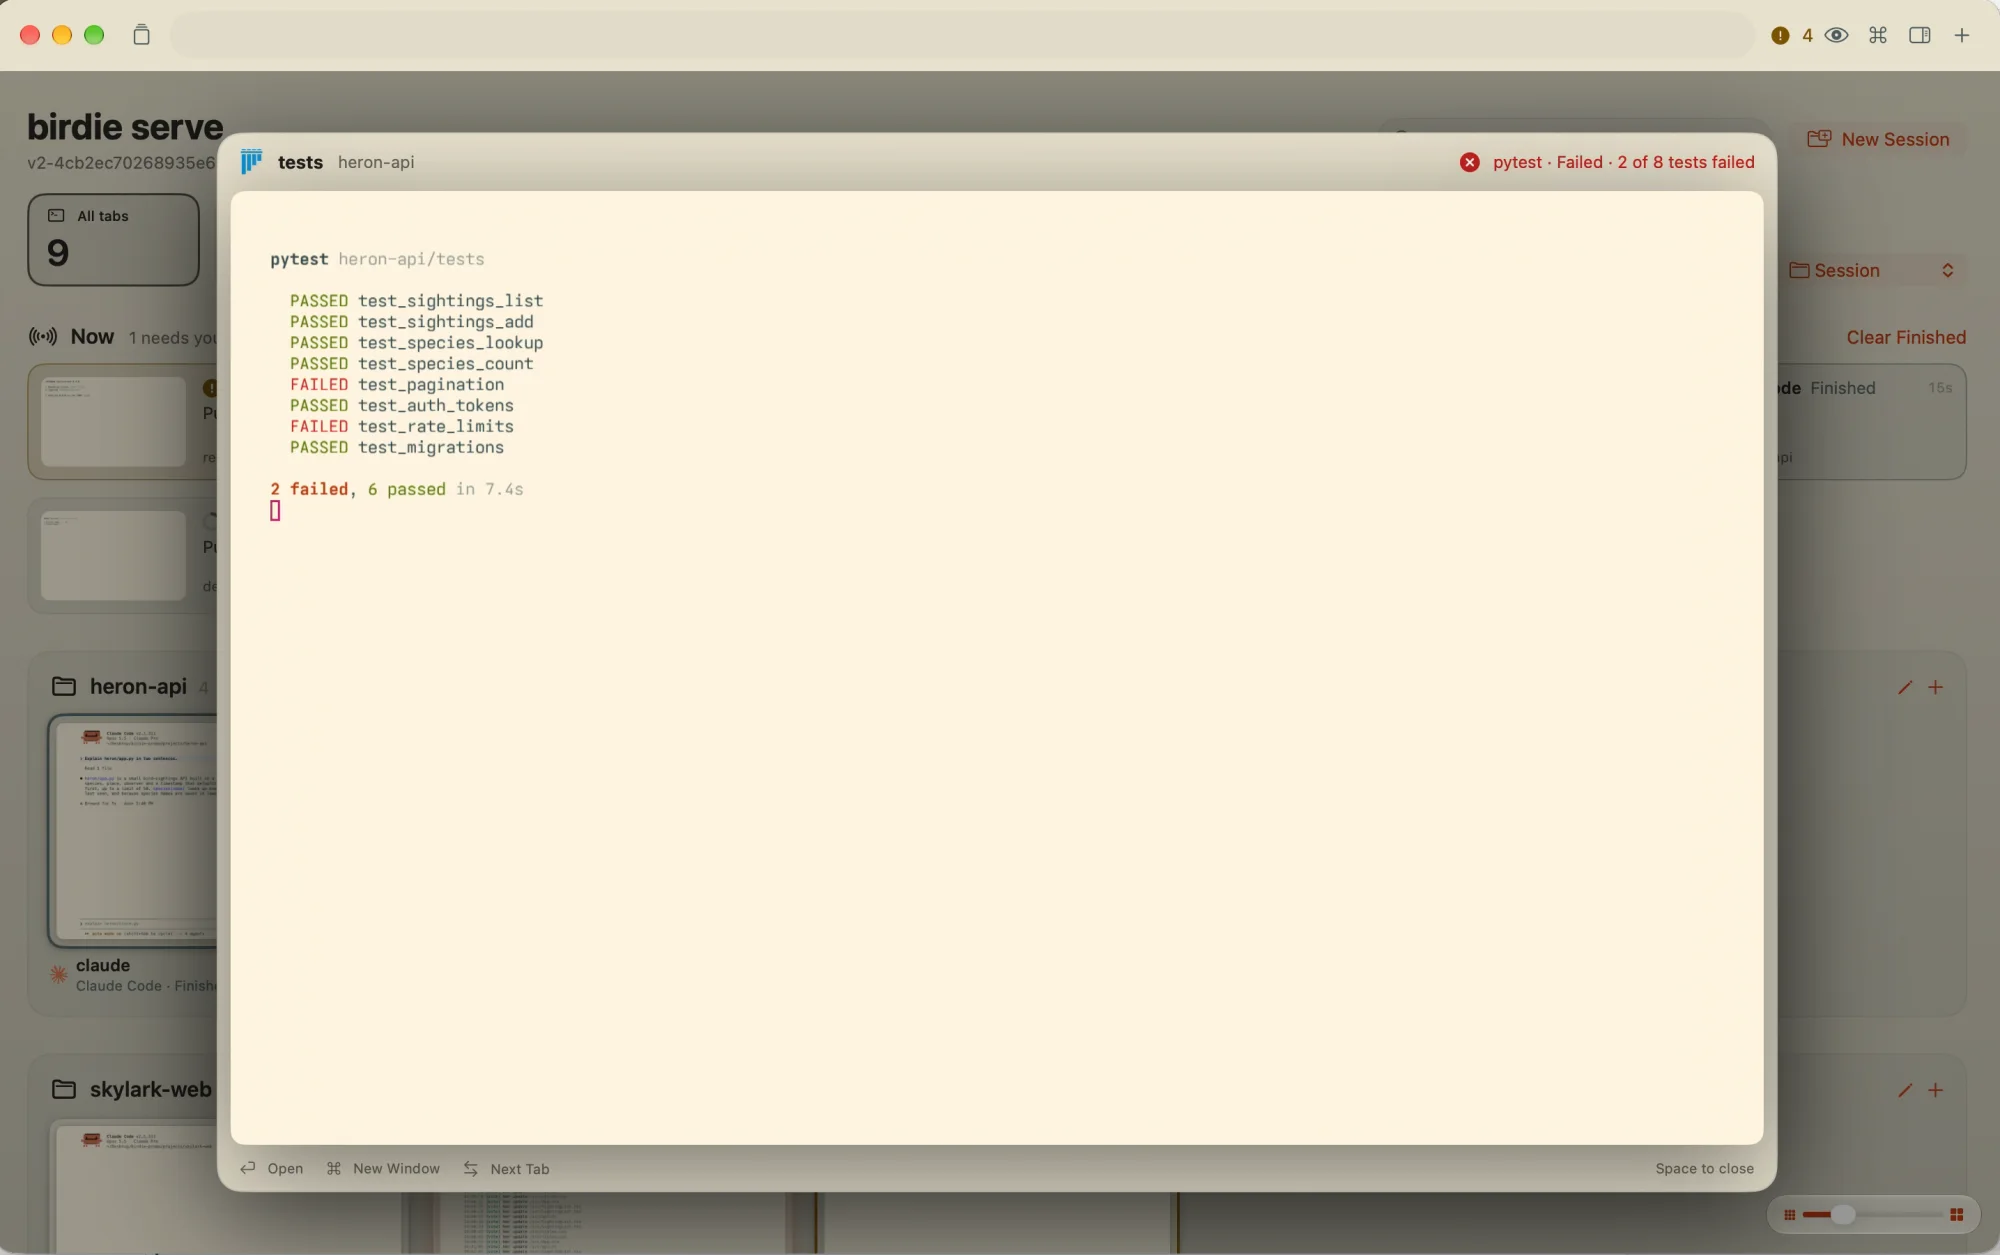Click the heron-api group heading
Viewport: 2000px width, 1255px height.
click(x=138, y=686)
